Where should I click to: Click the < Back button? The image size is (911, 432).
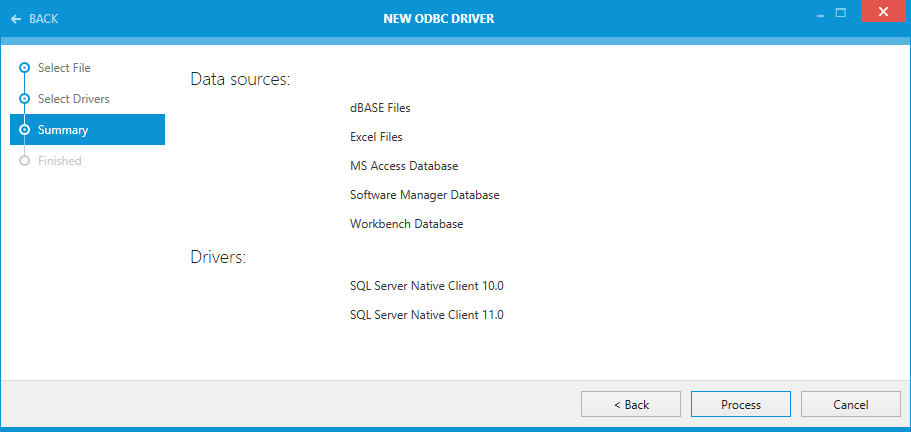pyautogui.click(x=631, y=405)
